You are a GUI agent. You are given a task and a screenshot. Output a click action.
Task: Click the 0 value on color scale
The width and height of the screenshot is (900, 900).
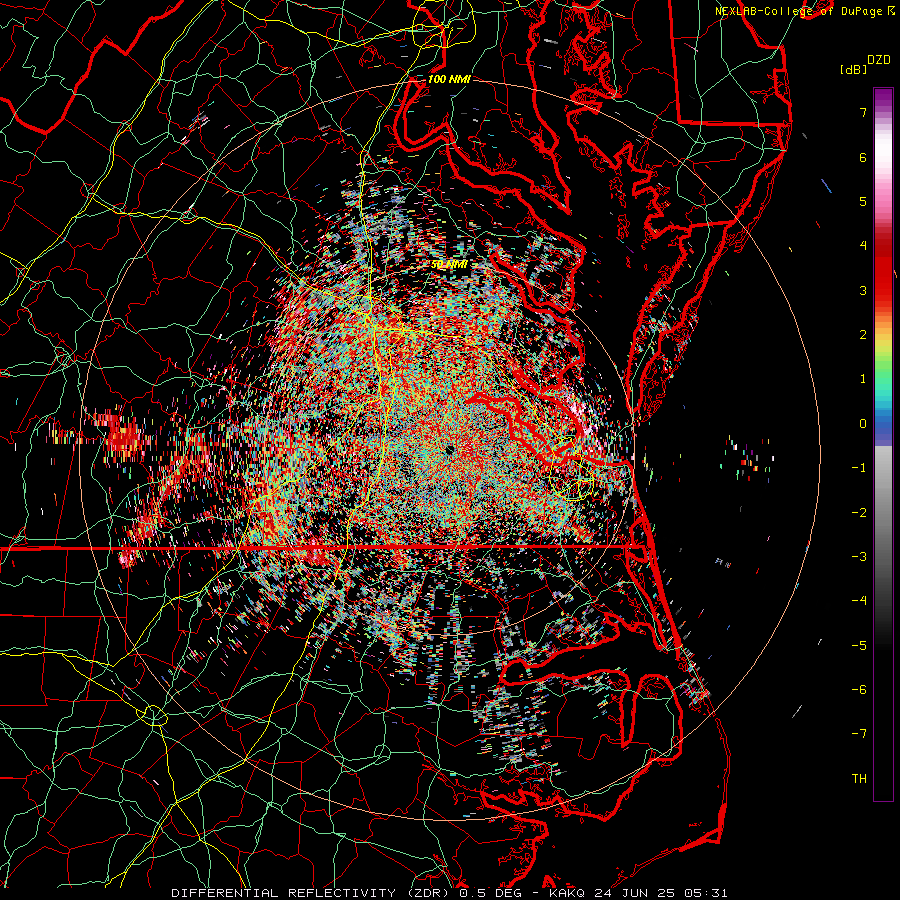click(x=863, y=424)
